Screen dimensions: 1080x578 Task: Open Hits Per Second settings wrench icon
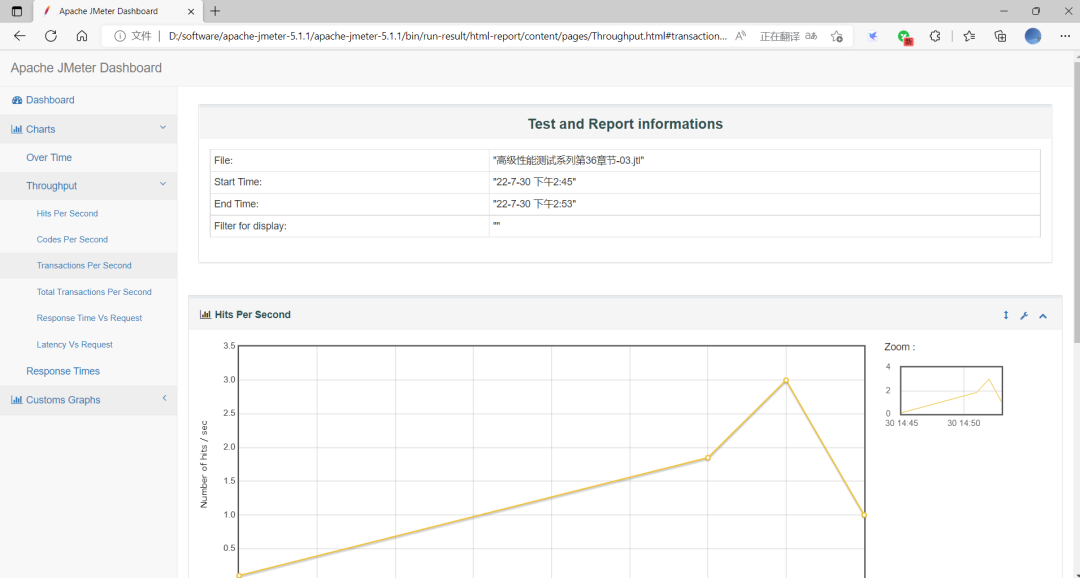point(1024,316)
